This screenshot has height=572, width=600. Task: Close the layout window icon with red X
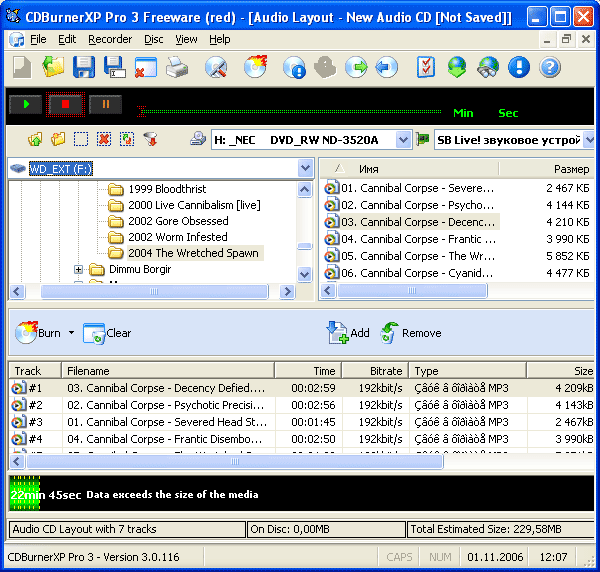146,67
